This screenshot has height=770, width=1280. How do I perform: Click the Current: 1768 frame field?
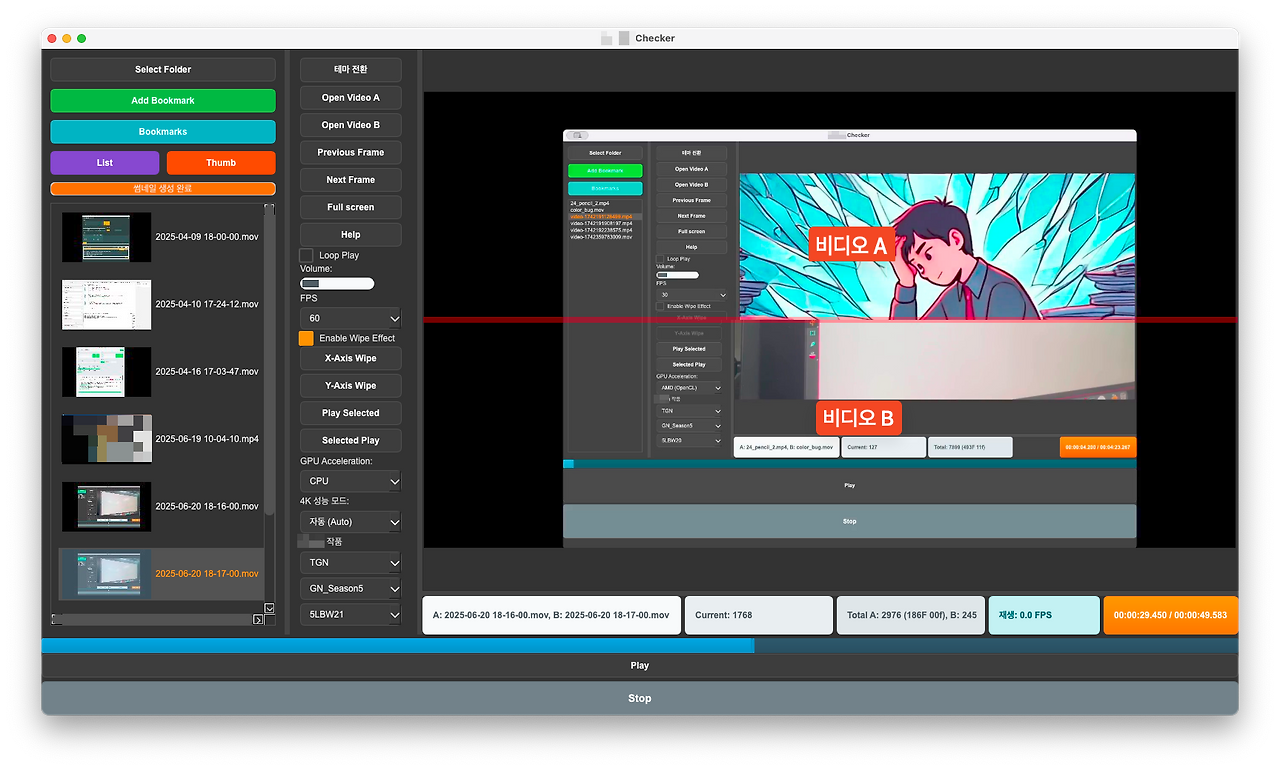pyautogui.click(x=760, y=616)
